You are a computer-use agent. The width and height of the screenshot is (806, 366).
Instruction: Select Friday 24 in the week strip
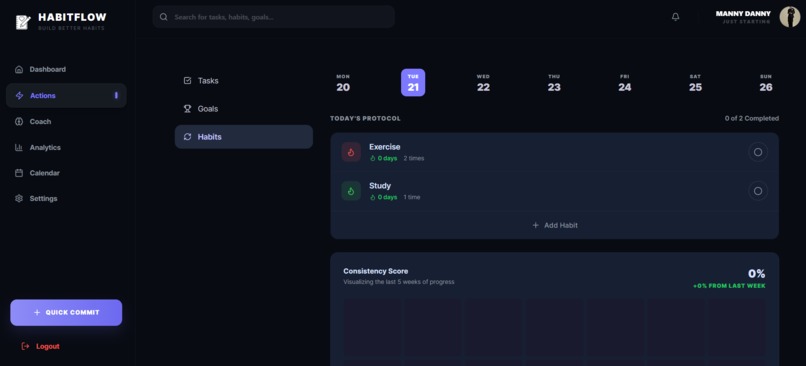(x=625, y=83)
